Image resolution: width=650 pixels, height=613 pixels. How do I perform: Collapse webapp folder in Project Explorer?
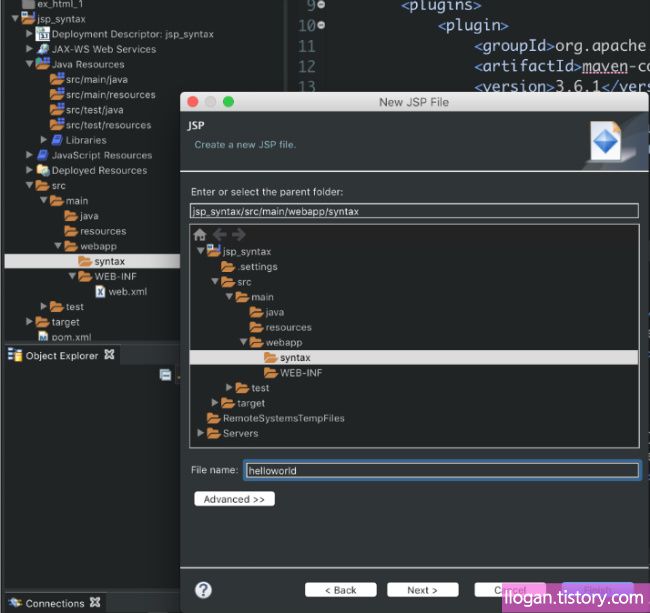tap(58, 246)
